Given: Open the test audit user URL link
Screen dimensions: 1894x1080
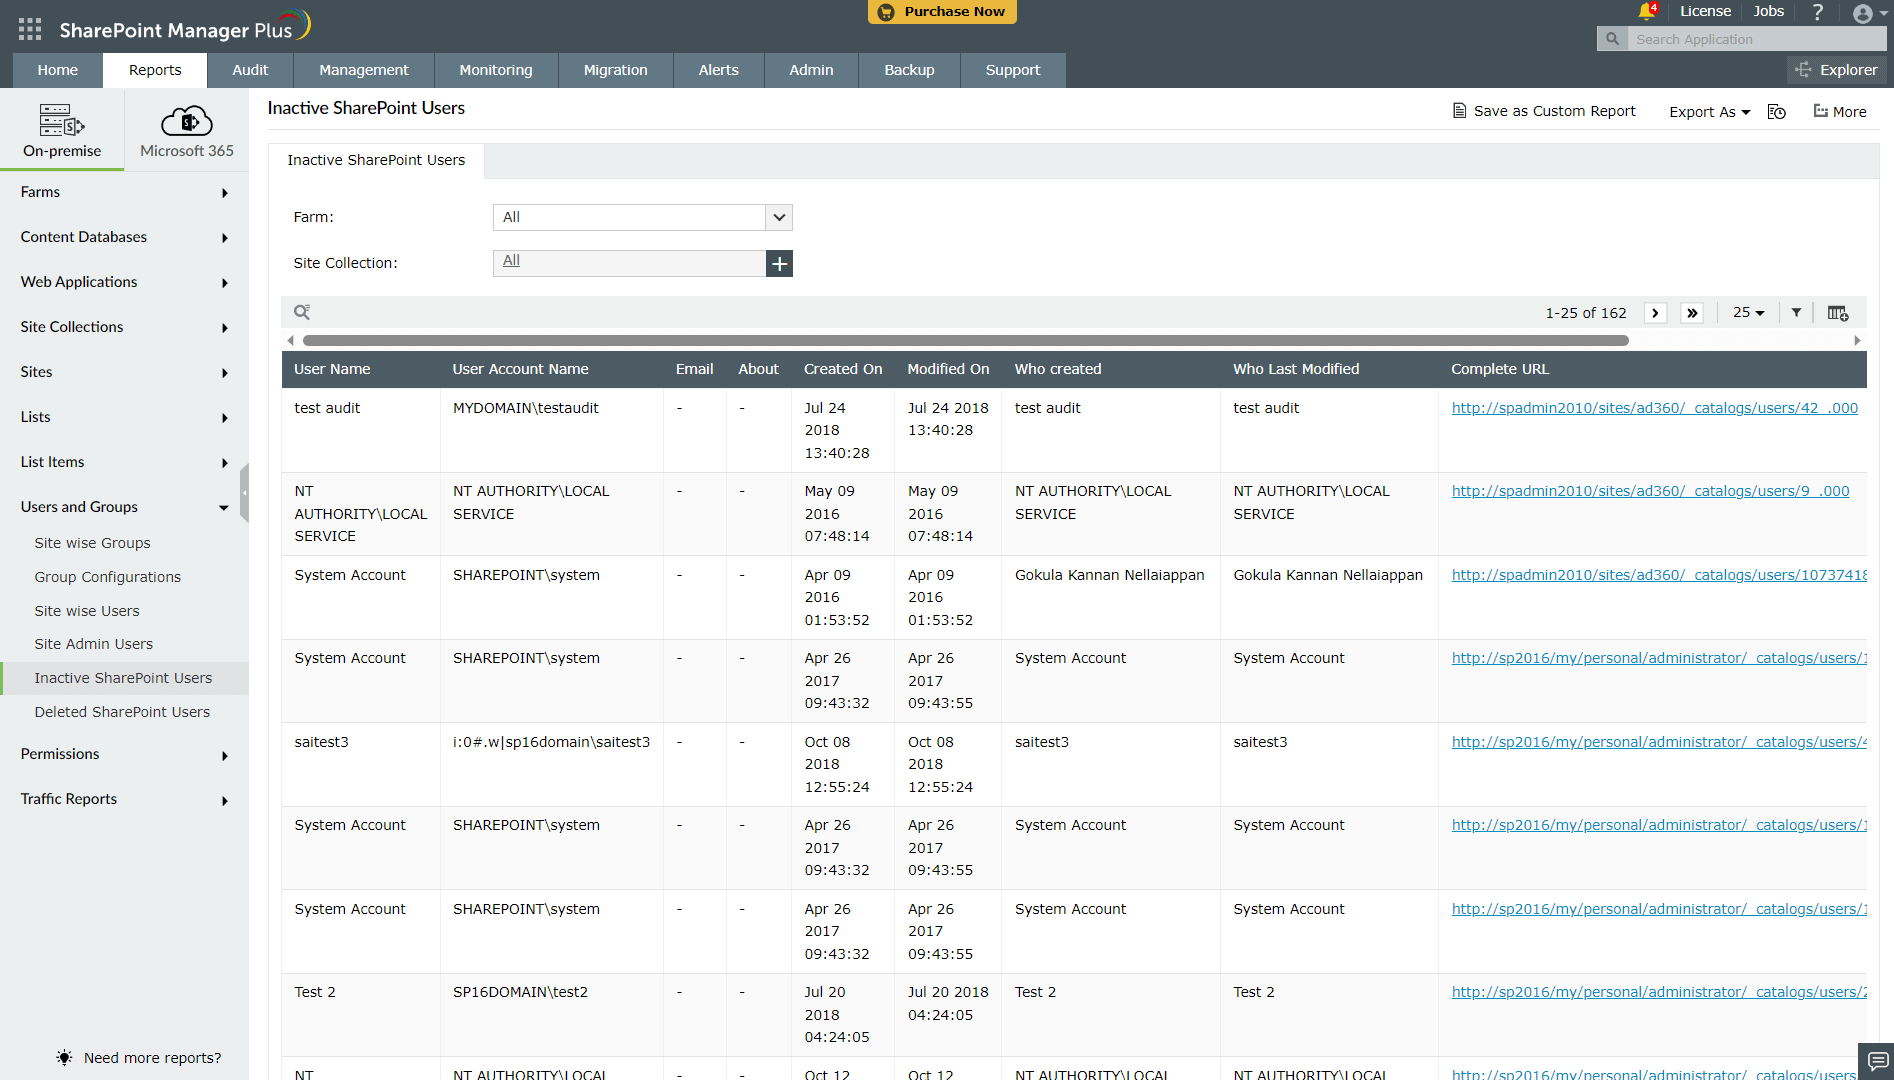Looking at the screenshot, I should coord(1655,408).
